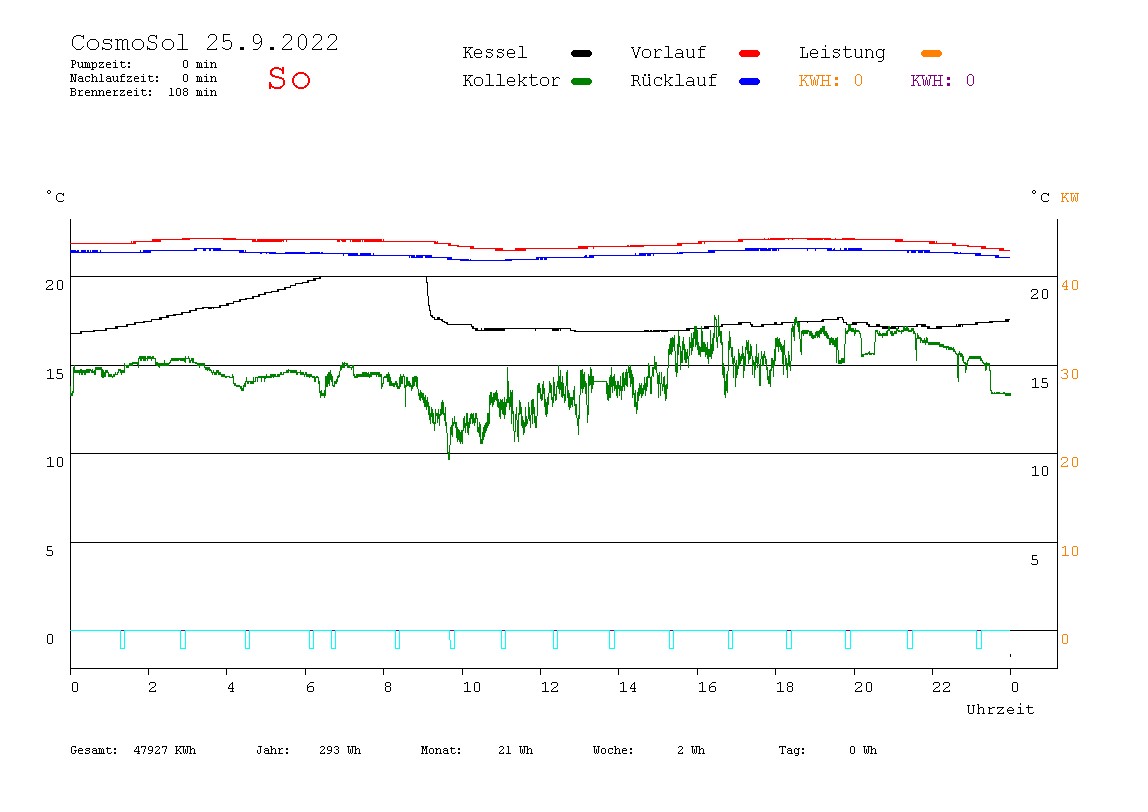Viewport: 1148px width, 812px height.
Task: Click the green Kollektor legend swatch
Action: pyautogui.click(x=581, y=81)
